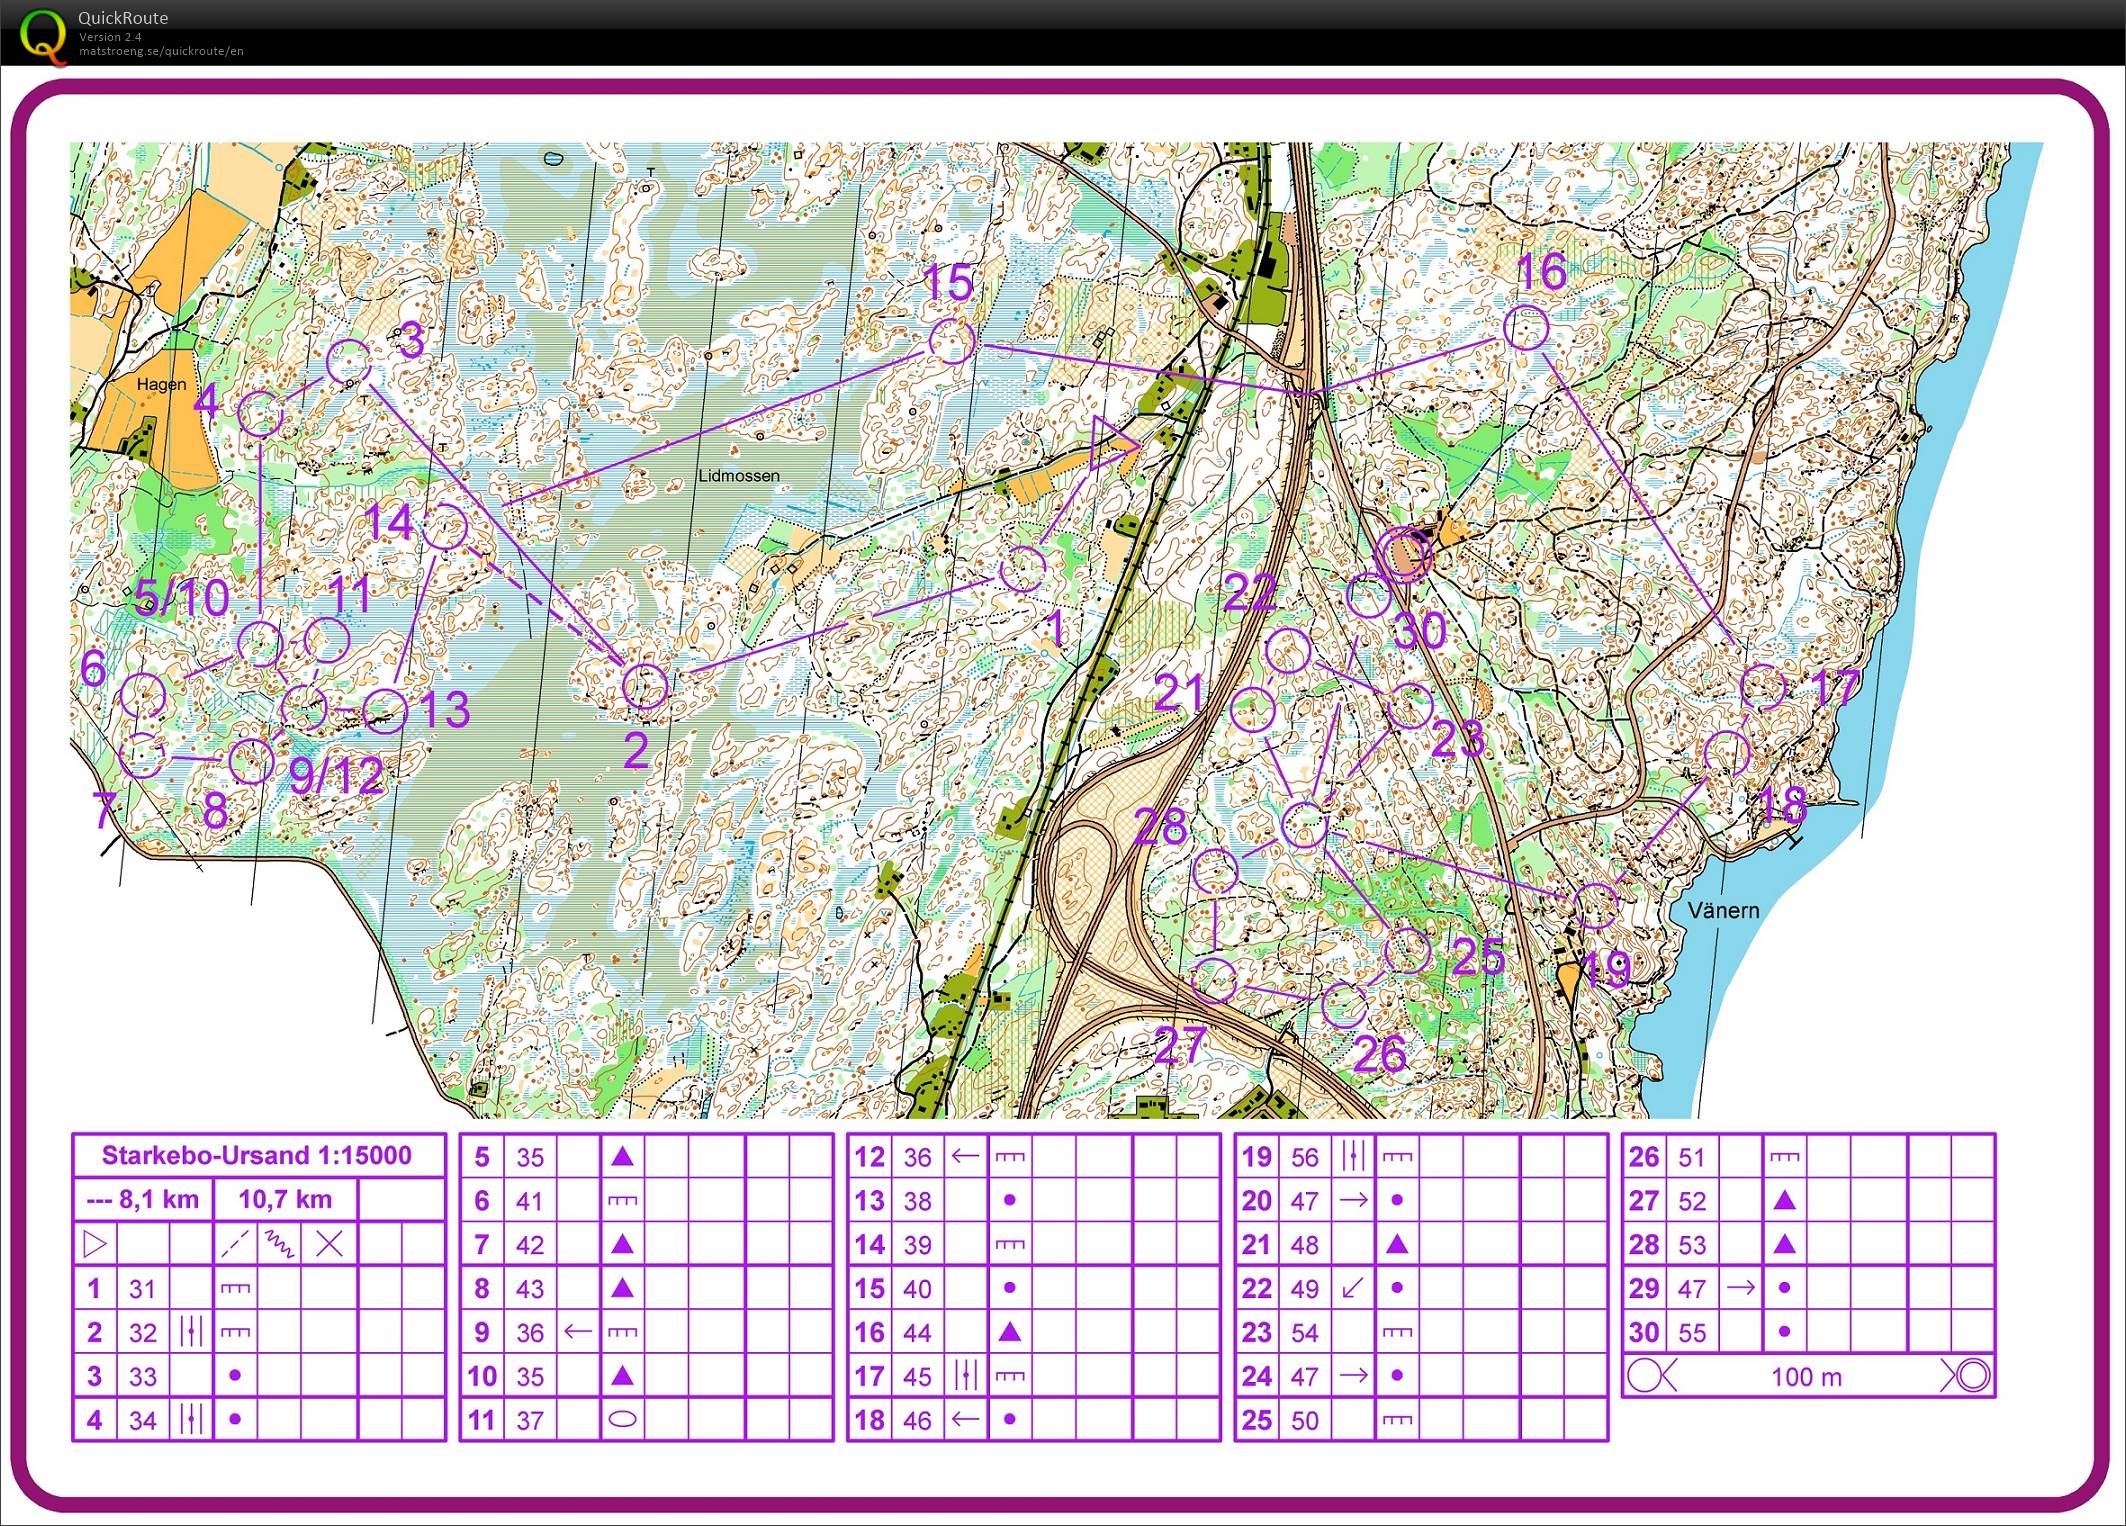Click code '55' in control 30 row
Image resolution: width=2126 pixels, height=1526 pixels.
point(1691,1332)
